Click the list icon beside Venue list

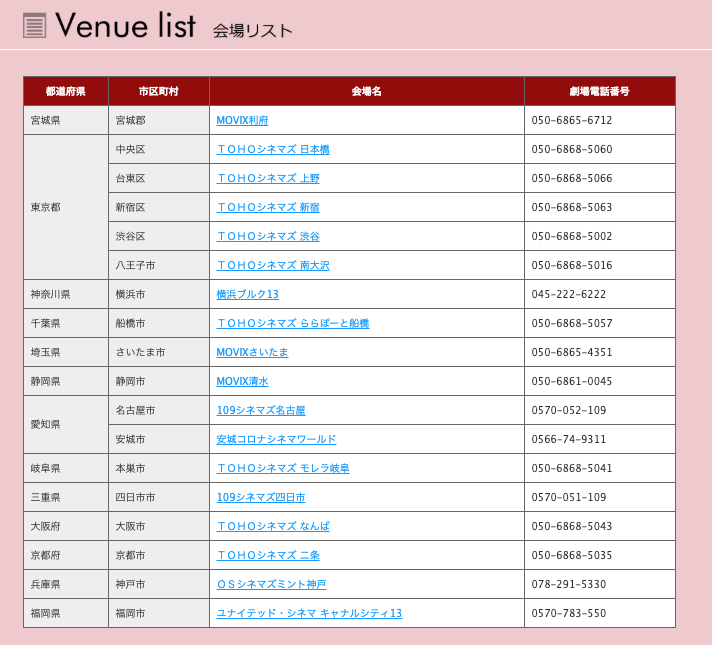tap(35, 25)
